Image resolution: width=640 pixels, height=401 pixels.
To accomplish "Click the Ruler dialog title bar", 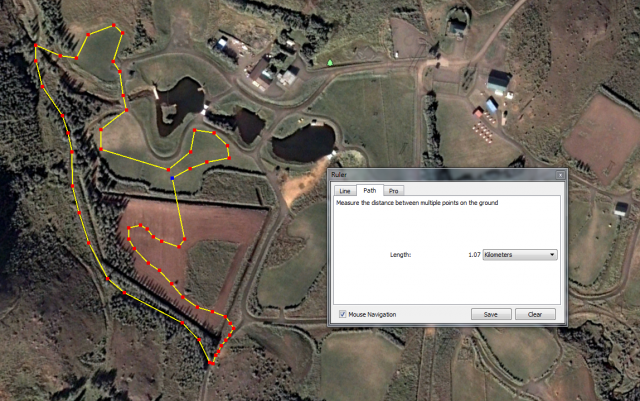I will coord(447,175).
